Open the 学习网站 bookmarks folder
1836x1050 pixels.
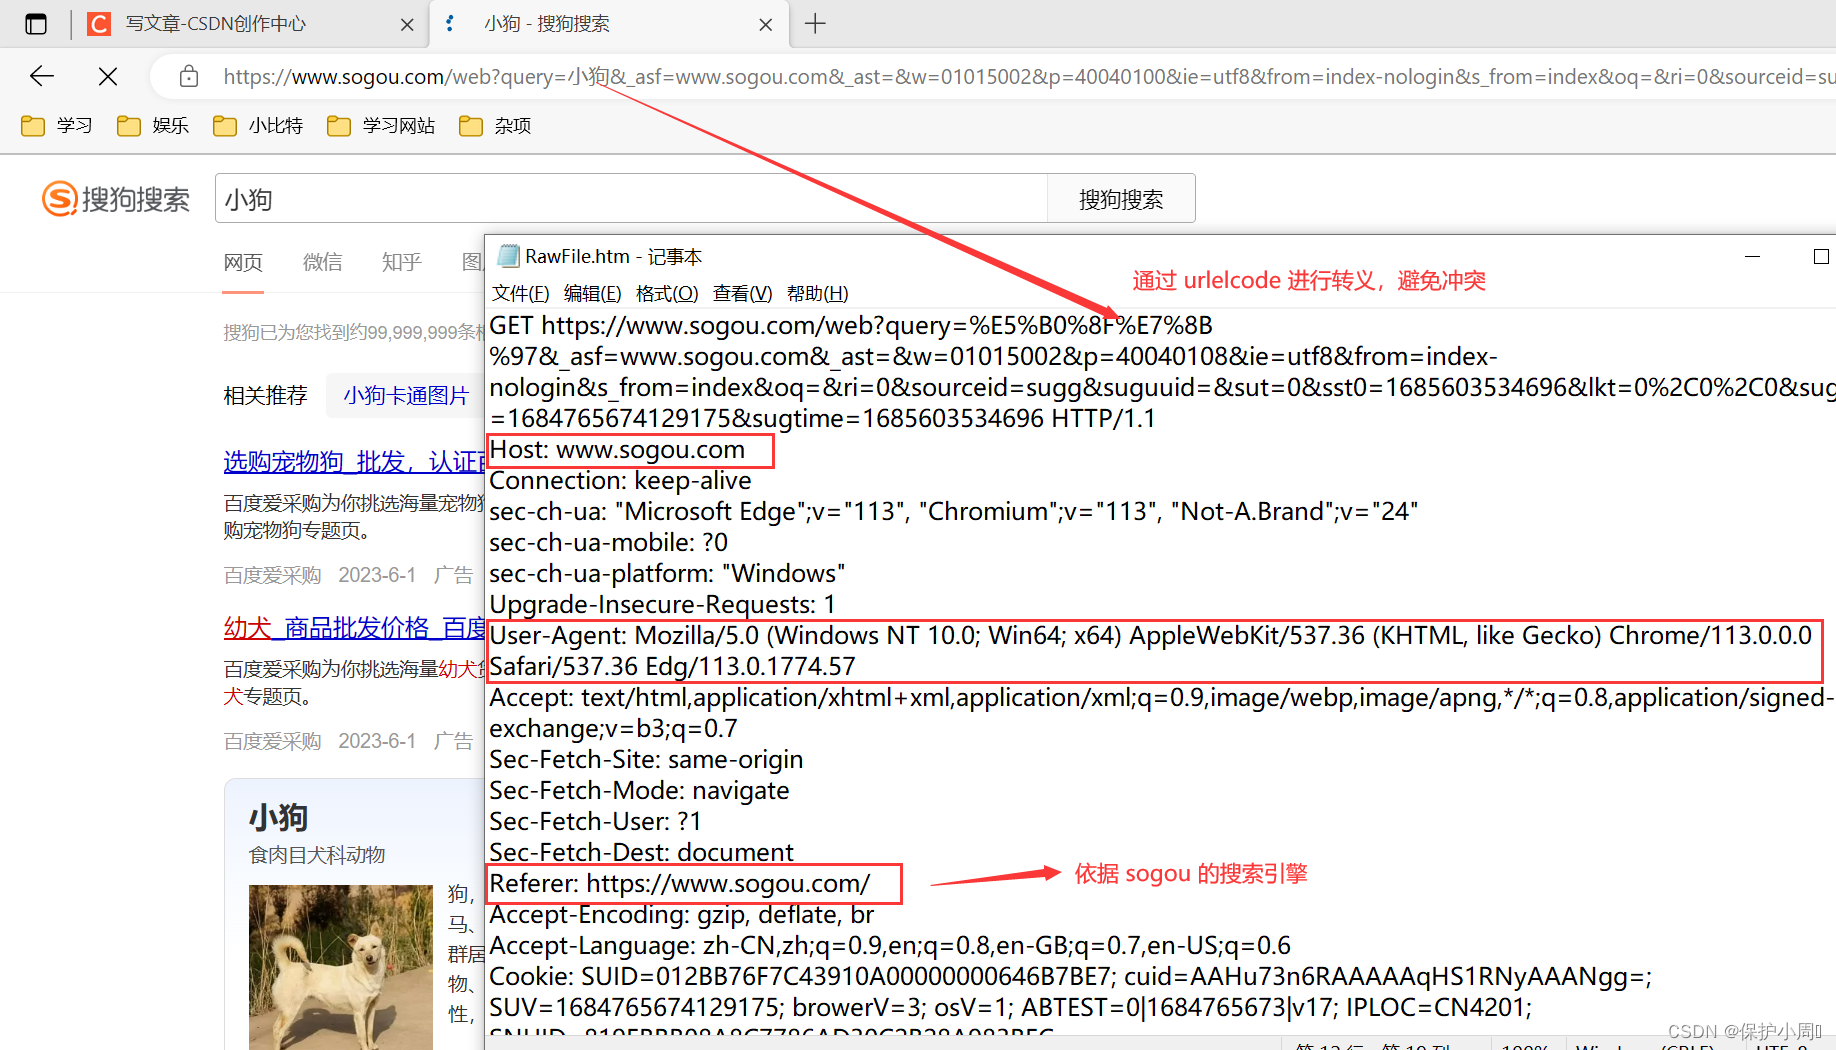(381, 126)
